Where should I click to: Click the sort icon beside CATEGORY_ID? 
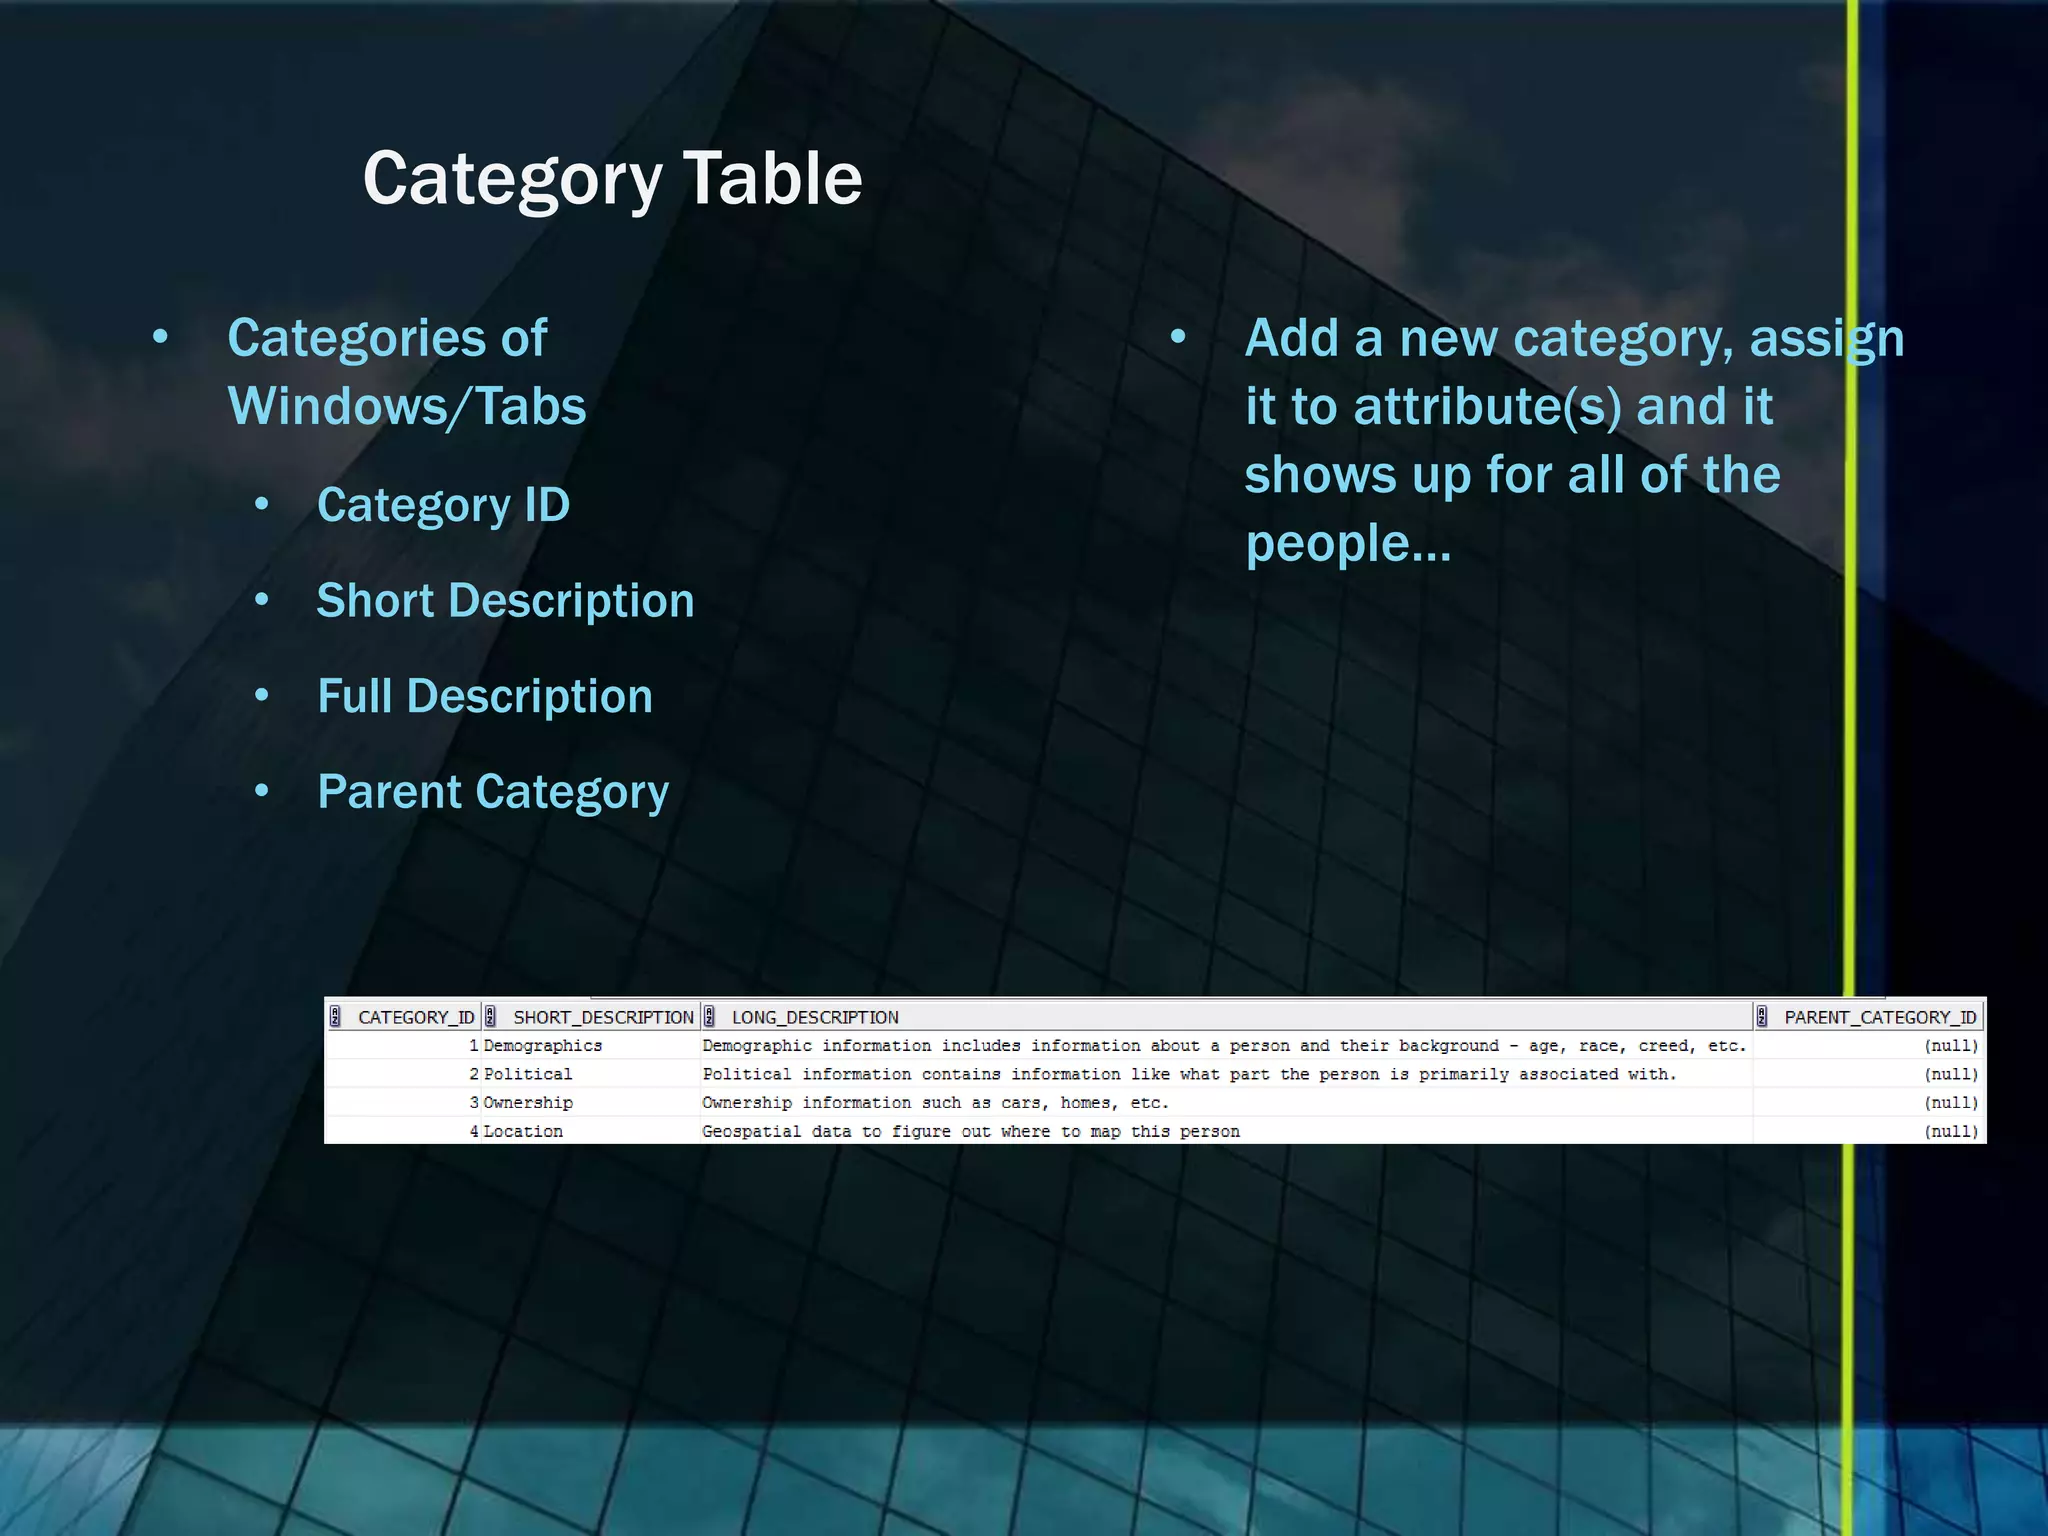tap(336, 1017)
